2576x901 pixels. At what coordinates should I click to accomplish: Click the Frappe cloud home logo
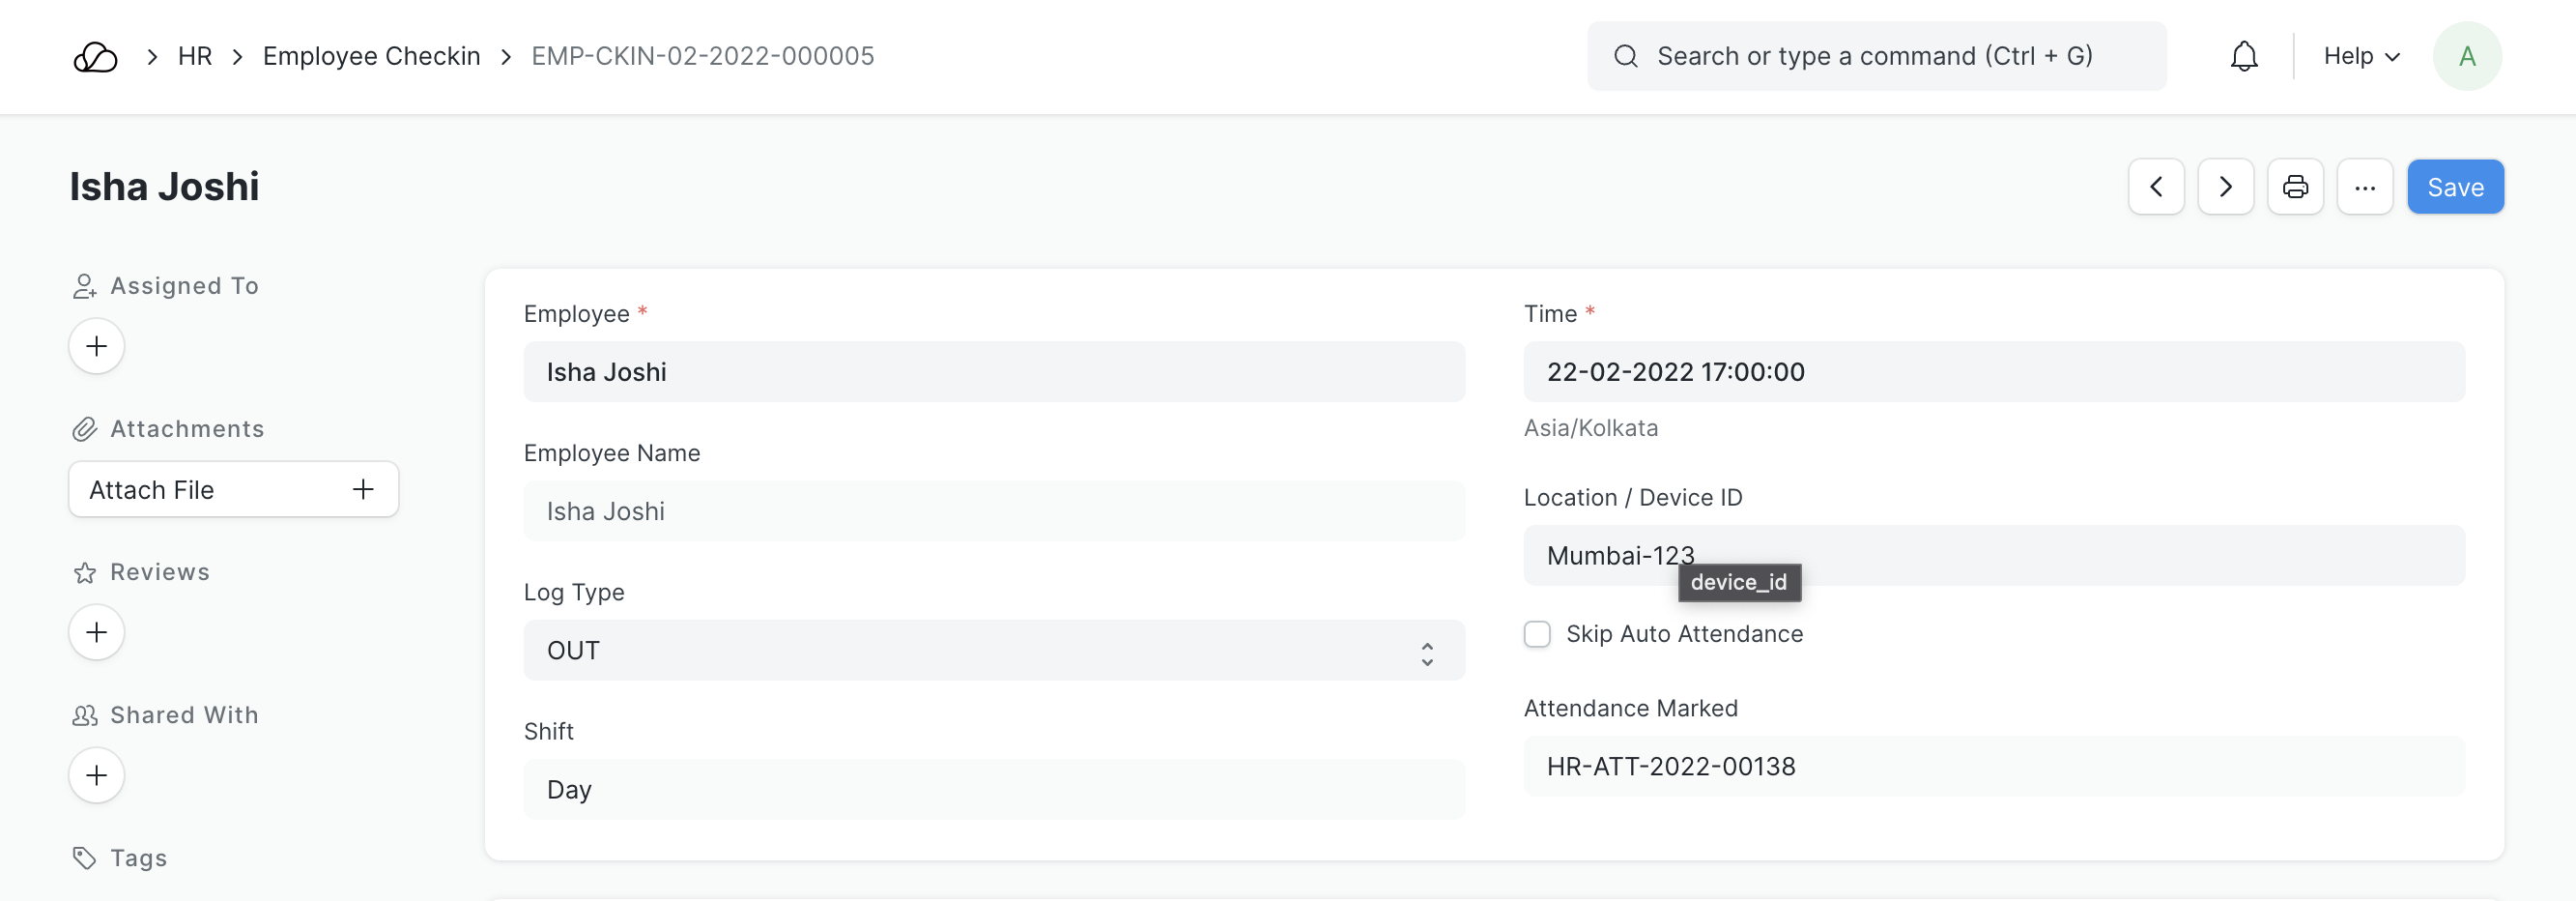pyautogui.click(x=95, y=57)
